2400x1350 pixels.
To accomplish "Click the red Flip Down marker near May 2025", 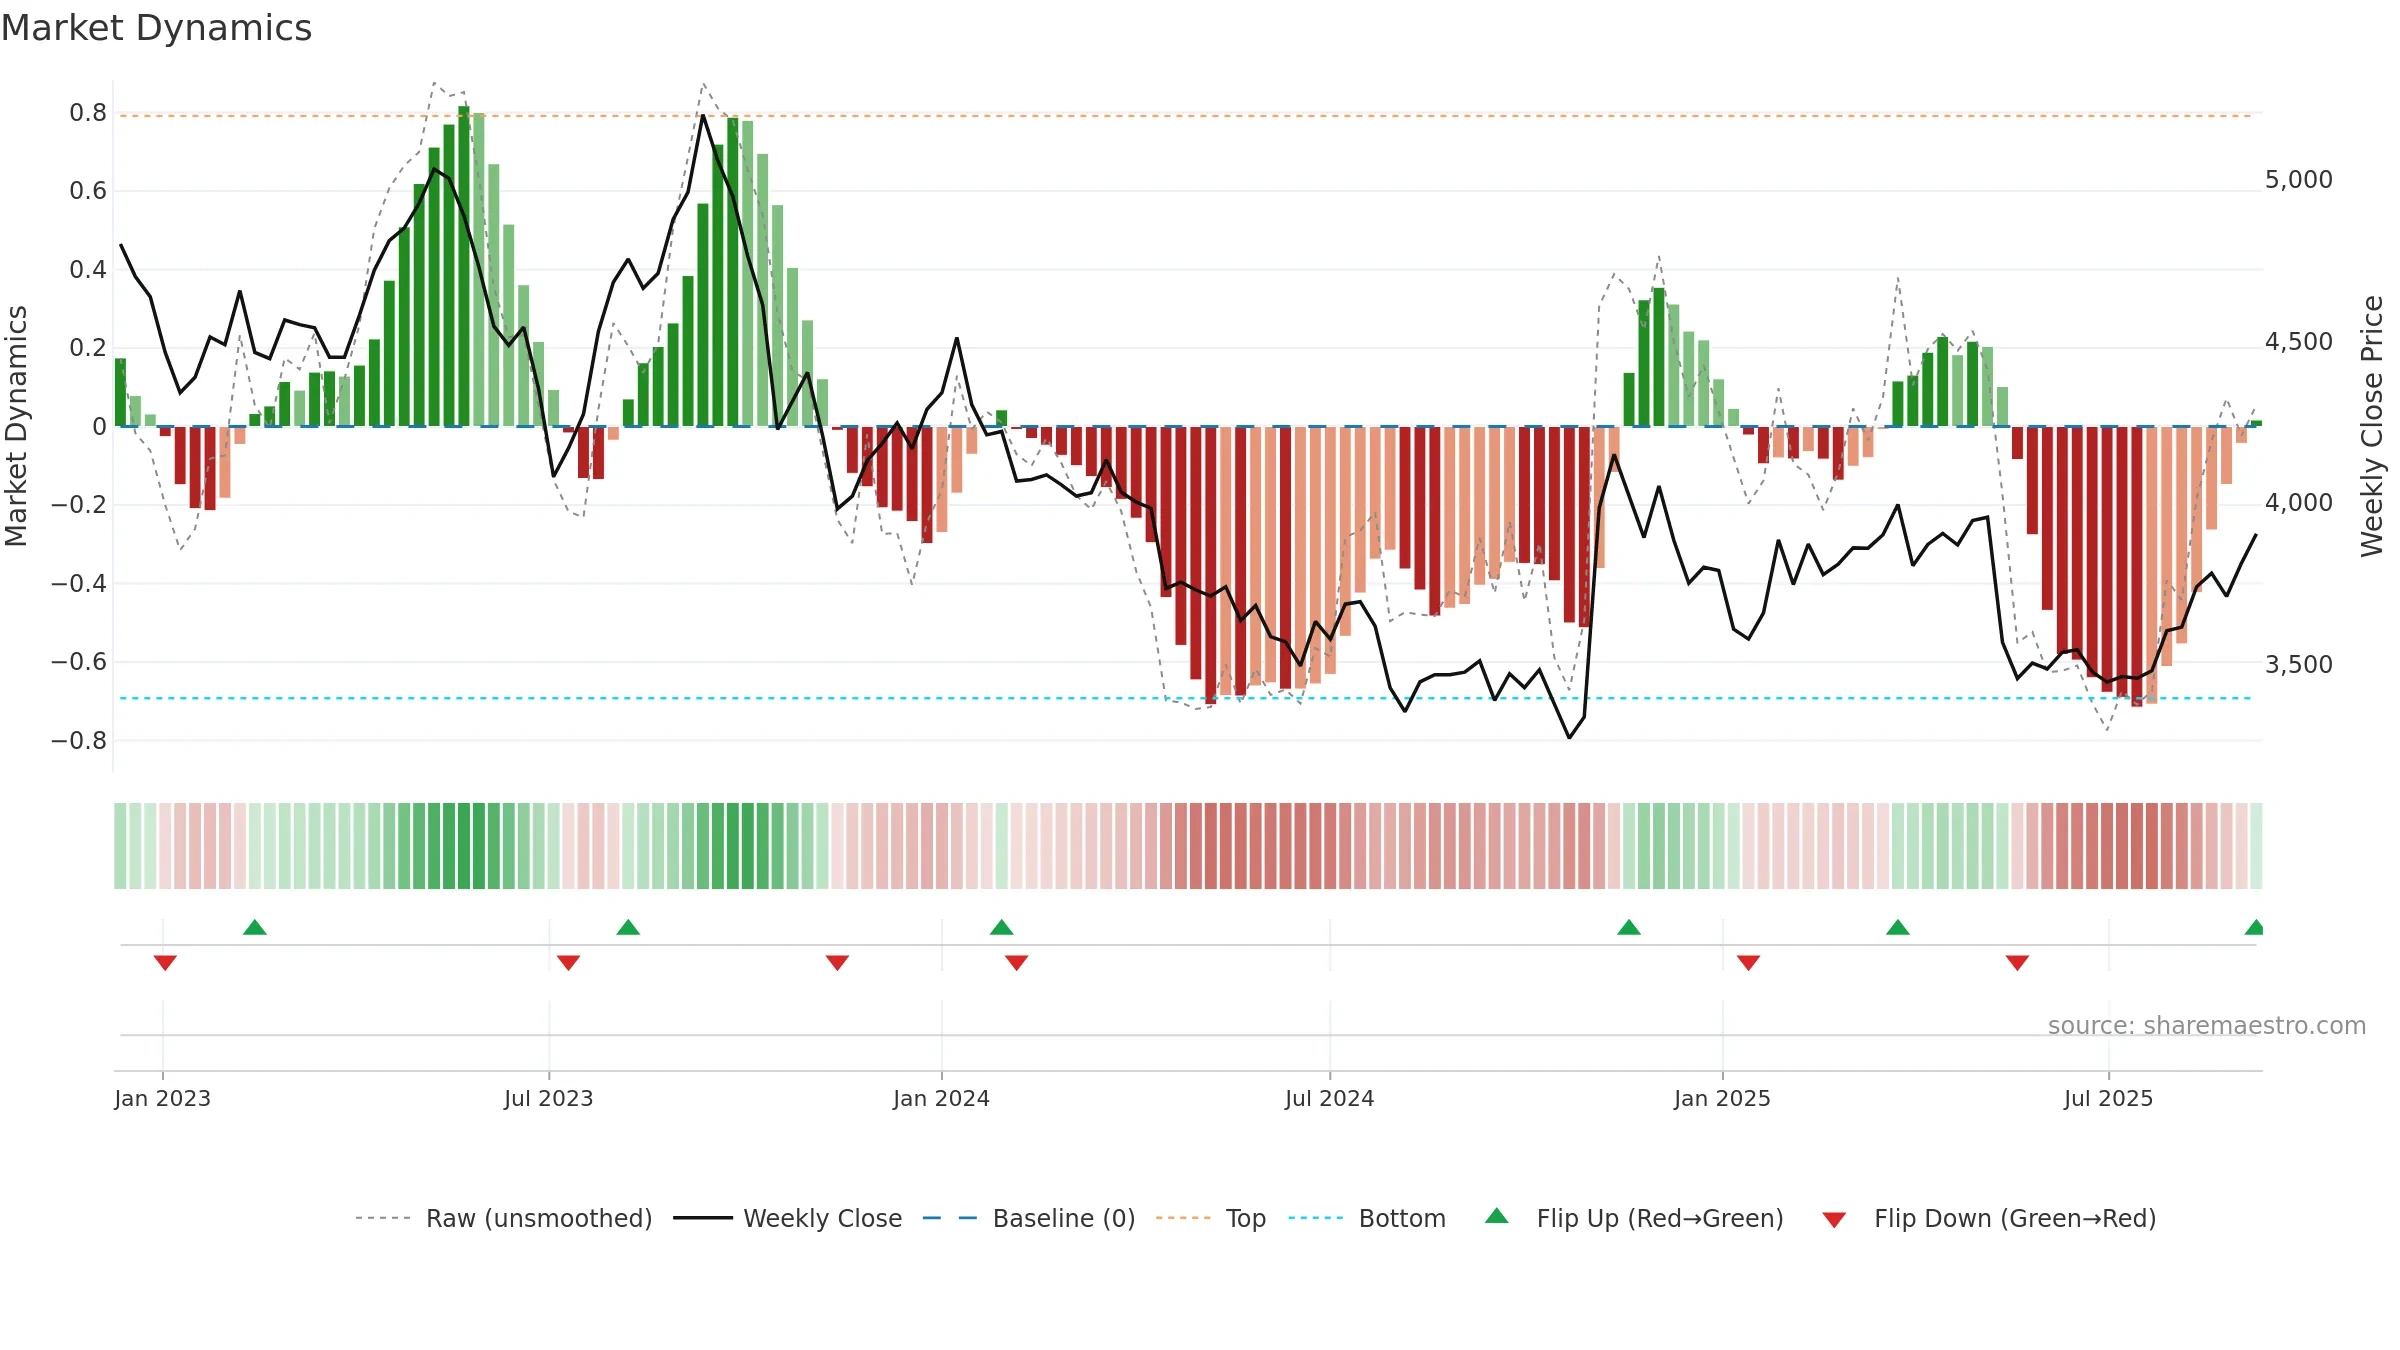I will coord(2017,963).
